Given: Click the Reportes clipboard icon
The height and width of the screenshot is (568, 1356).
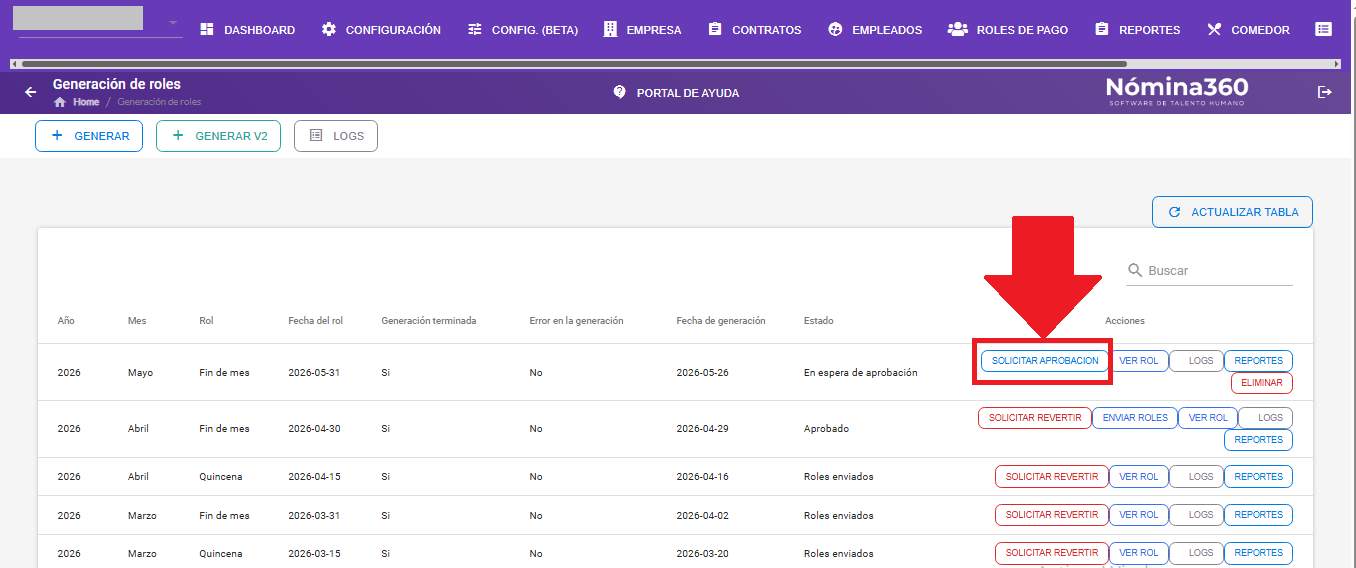Looking at the screenshot, I should (1102, 30).
